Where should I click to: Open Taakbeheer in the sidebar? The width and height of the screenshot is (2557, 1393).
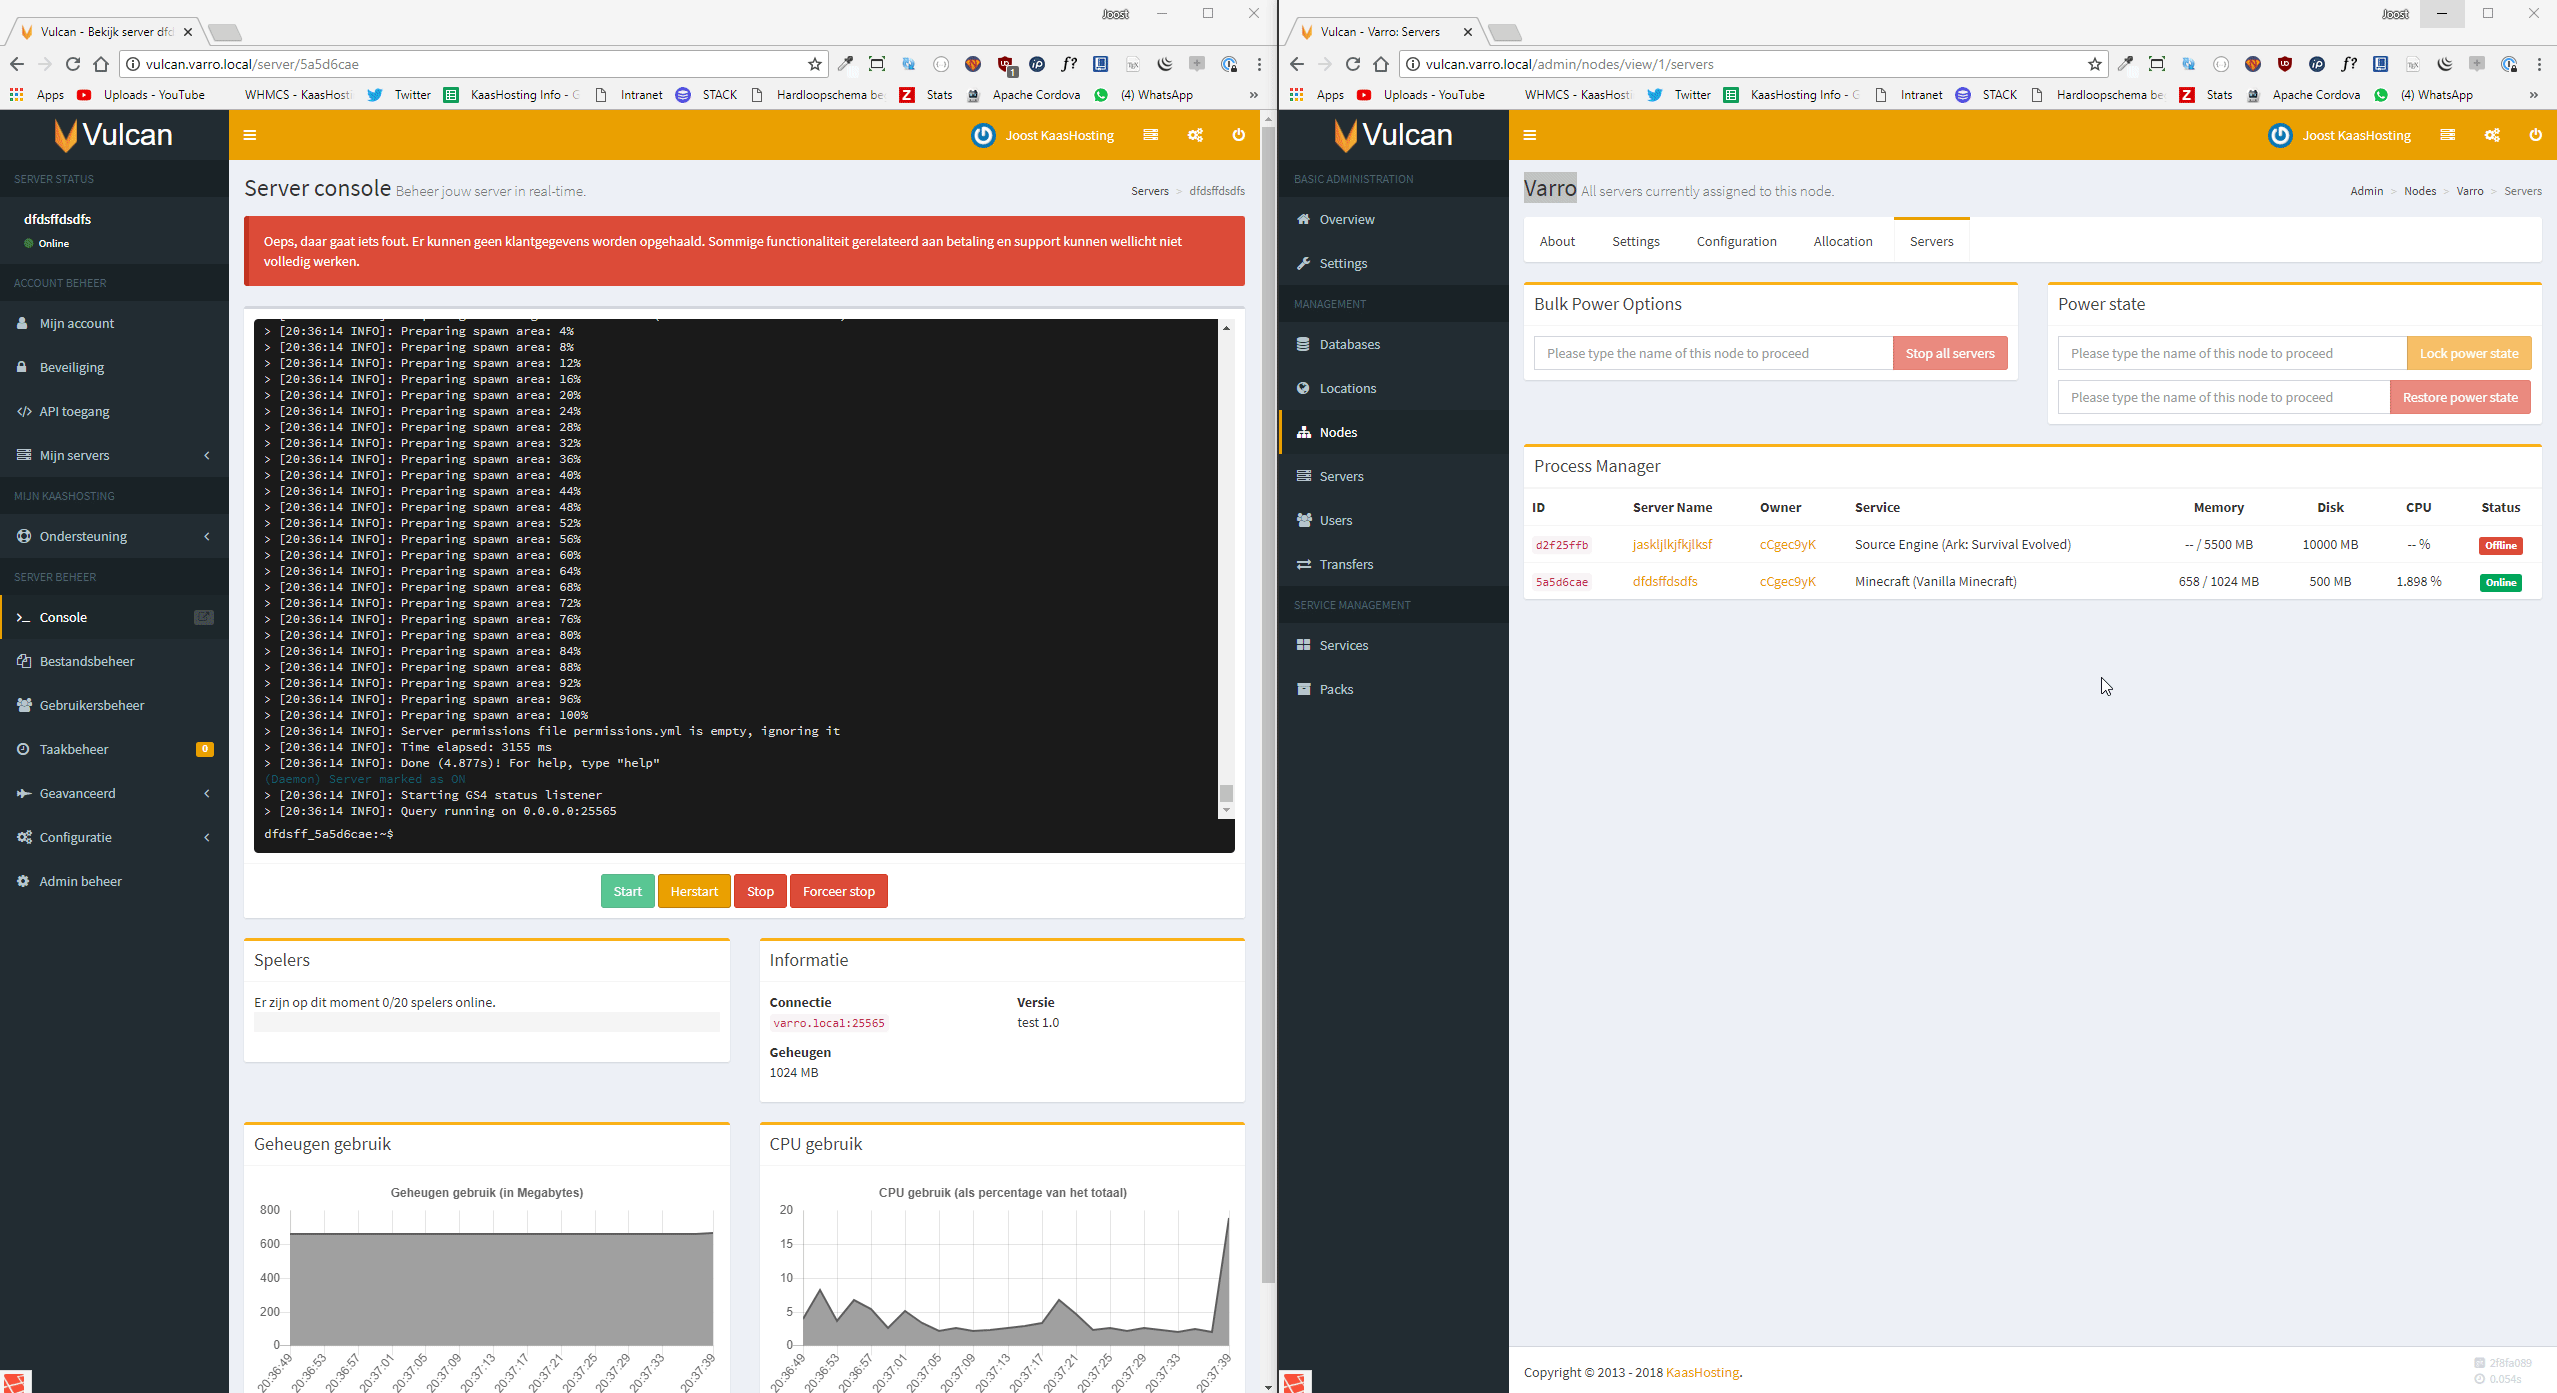(x=74, y=749)
